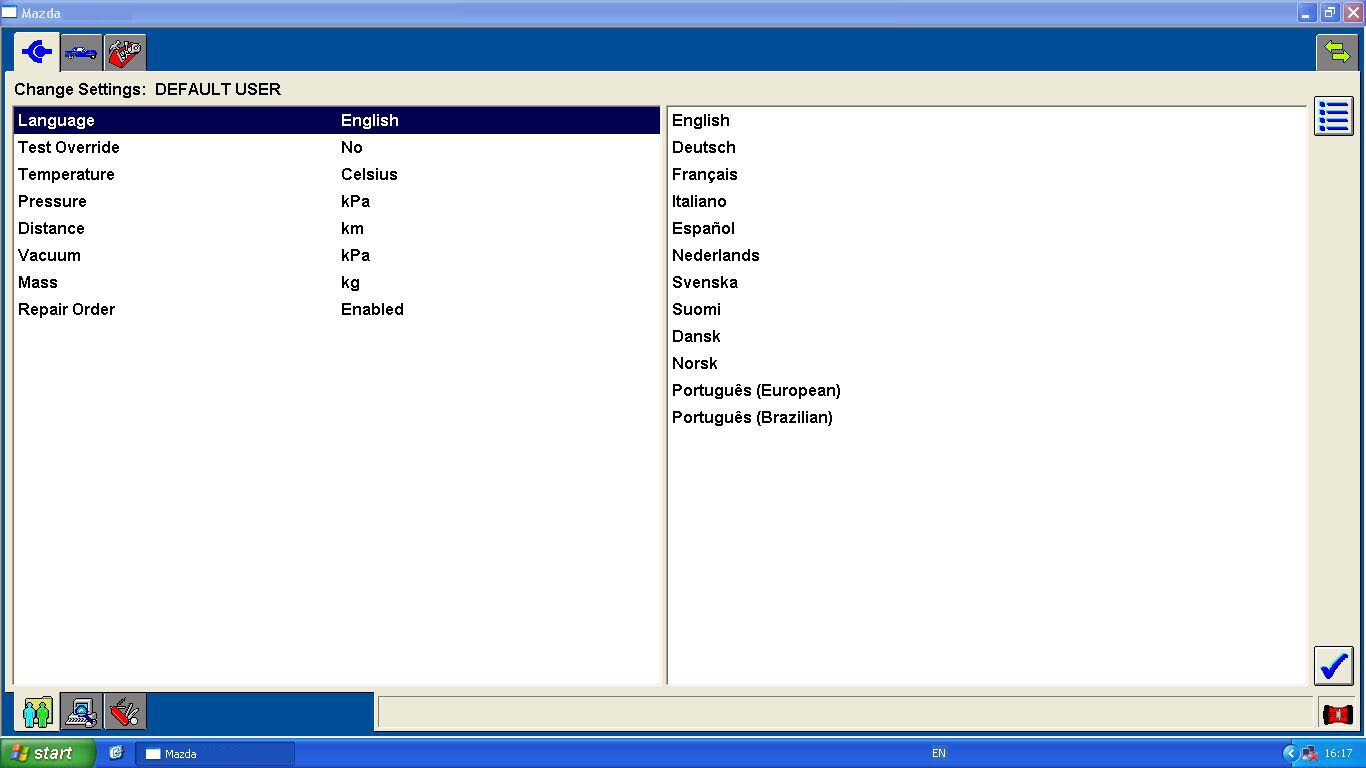Click the 16:17 taskbar clock
Viewport: 1366px width, 768px height.
[x=1338, y=753]
